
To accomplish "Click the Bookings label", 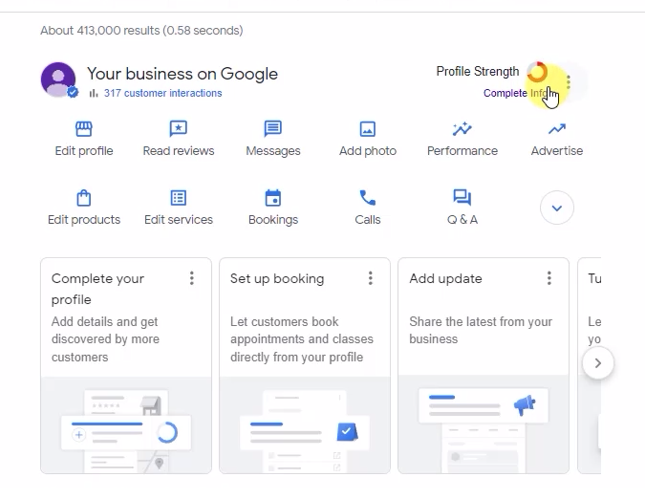I will click(x=273, y=220).
